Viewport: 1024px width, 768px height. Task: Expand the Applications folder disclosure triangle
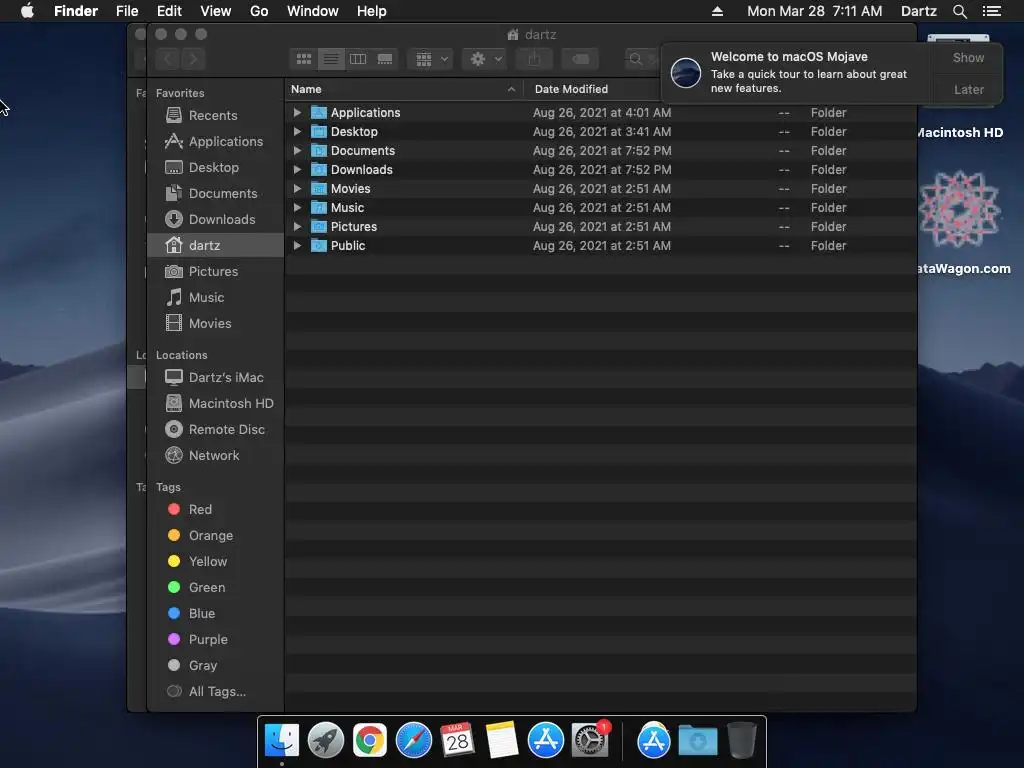pos(297,112)
